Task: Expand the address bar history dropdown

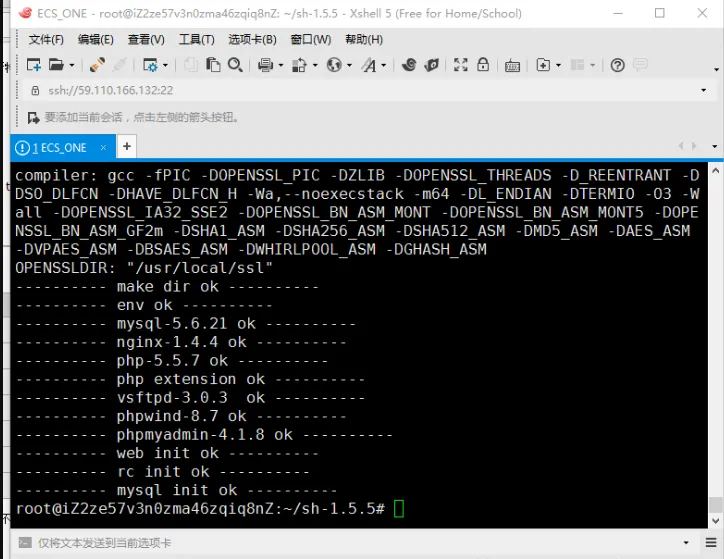Action: tap(704, 90)
